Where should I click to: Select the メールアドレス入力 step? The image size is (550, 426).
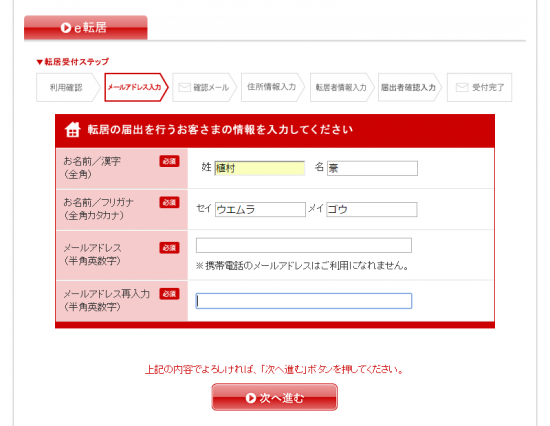coord(136,87)
